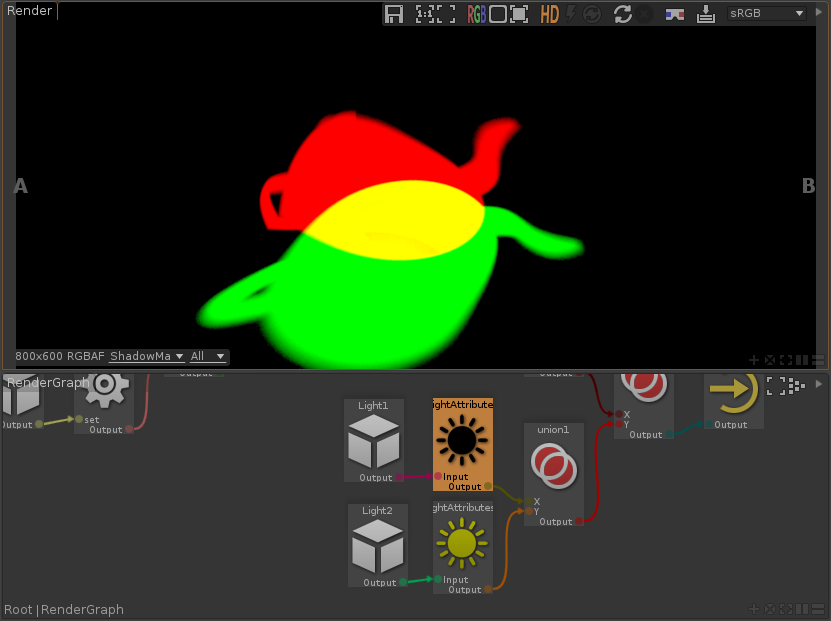Screen dimensions: 831x621
Task: Switch to the Render tab
Action: click(x=29, y=11)
